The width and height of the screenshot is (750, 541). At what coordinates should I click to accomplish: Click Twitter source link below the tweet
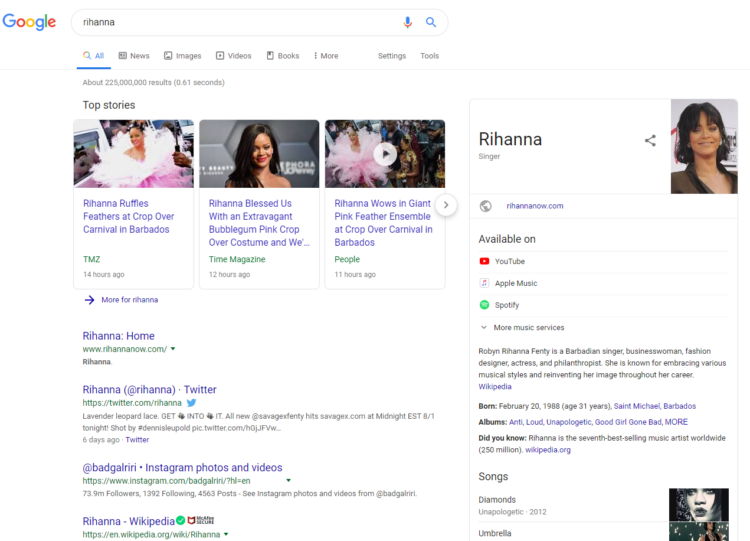coord(137,440)
